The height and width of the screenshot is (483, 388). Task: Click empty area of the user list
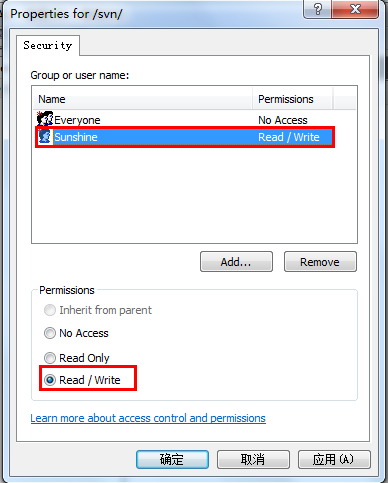pyautogui.click(x=194, y=195)
